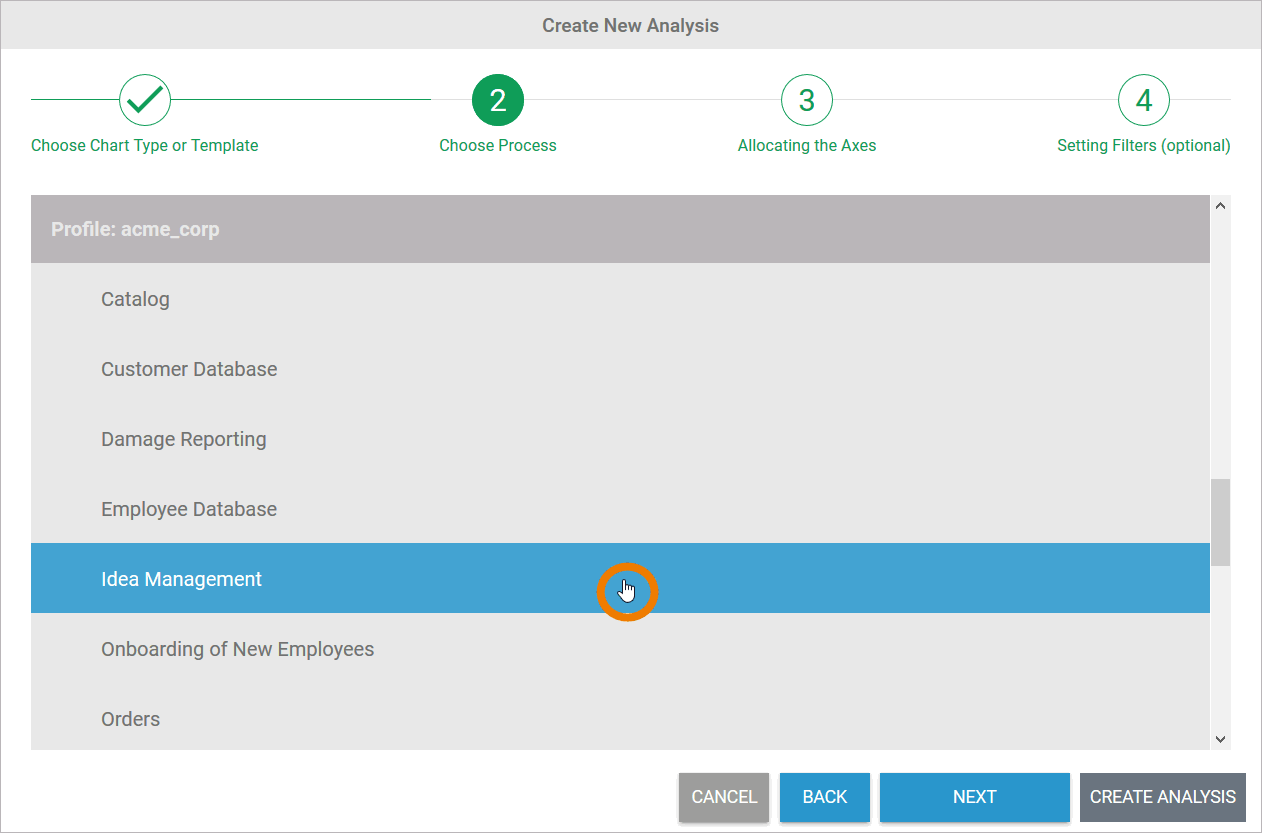
Task: Go to the Allocating the Axes step label
Action: click(806, 145)
